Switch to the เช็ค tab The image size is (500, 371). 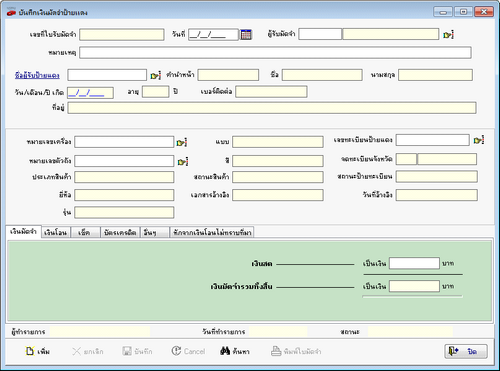85,232
